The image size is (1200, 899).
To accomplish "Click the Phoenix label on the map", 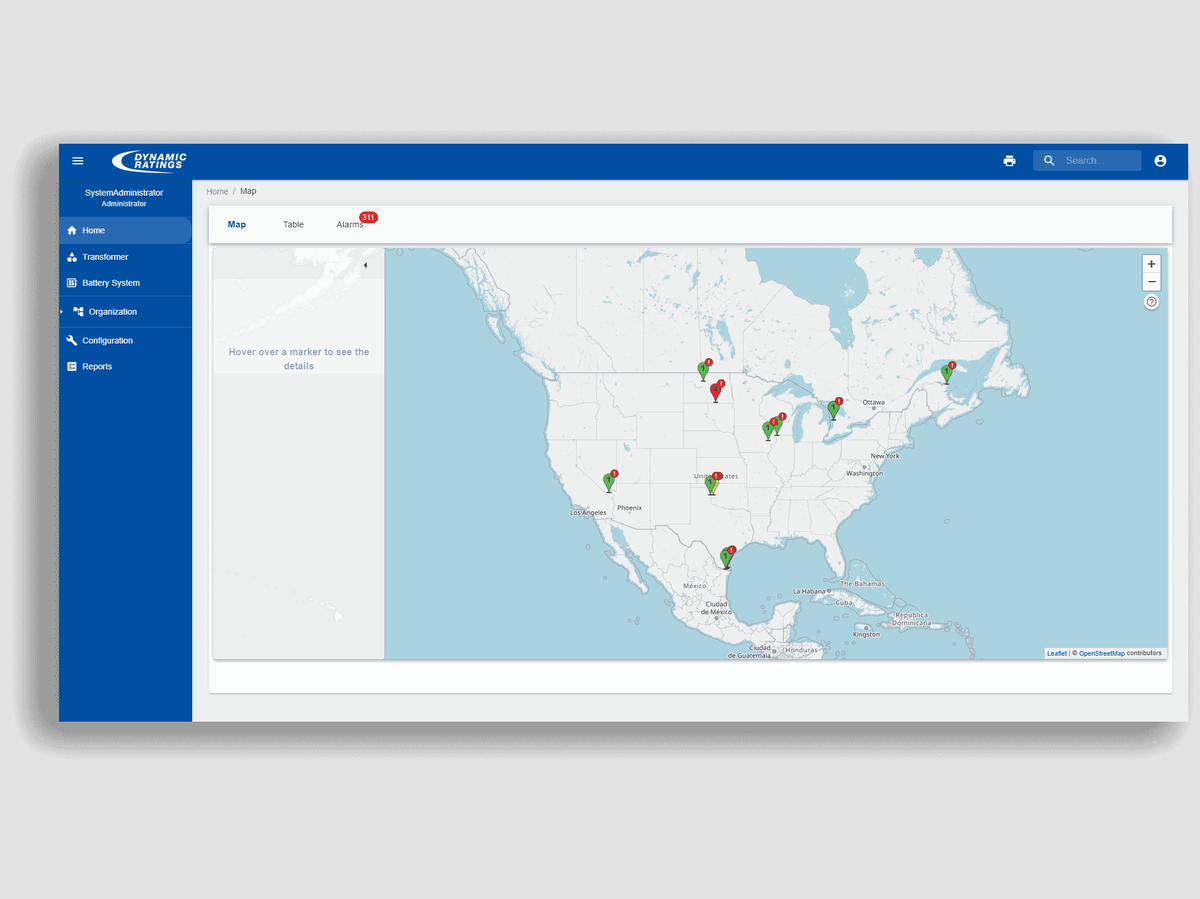I will [629, 508].
